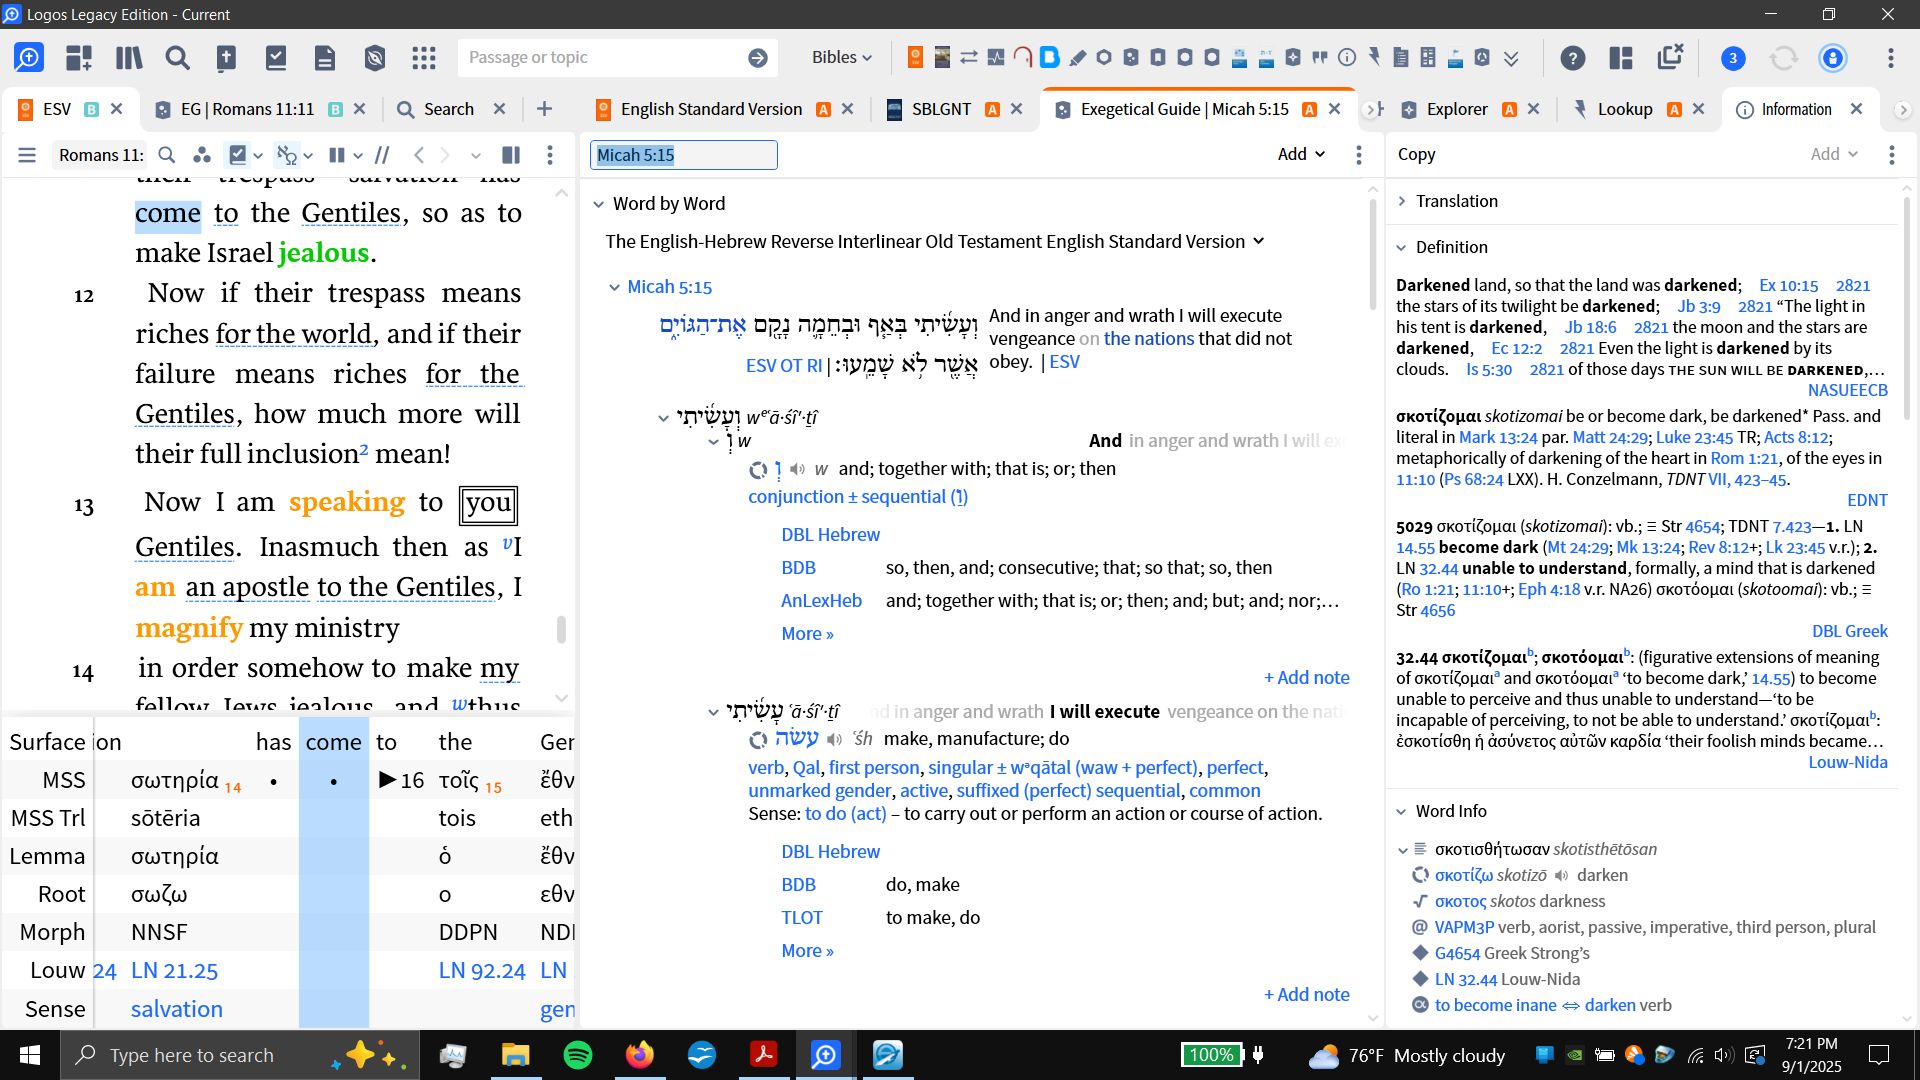Switch to the Explorer tab
This screenshot has width=1920, height=1080.
click(x=1457, y=109)
